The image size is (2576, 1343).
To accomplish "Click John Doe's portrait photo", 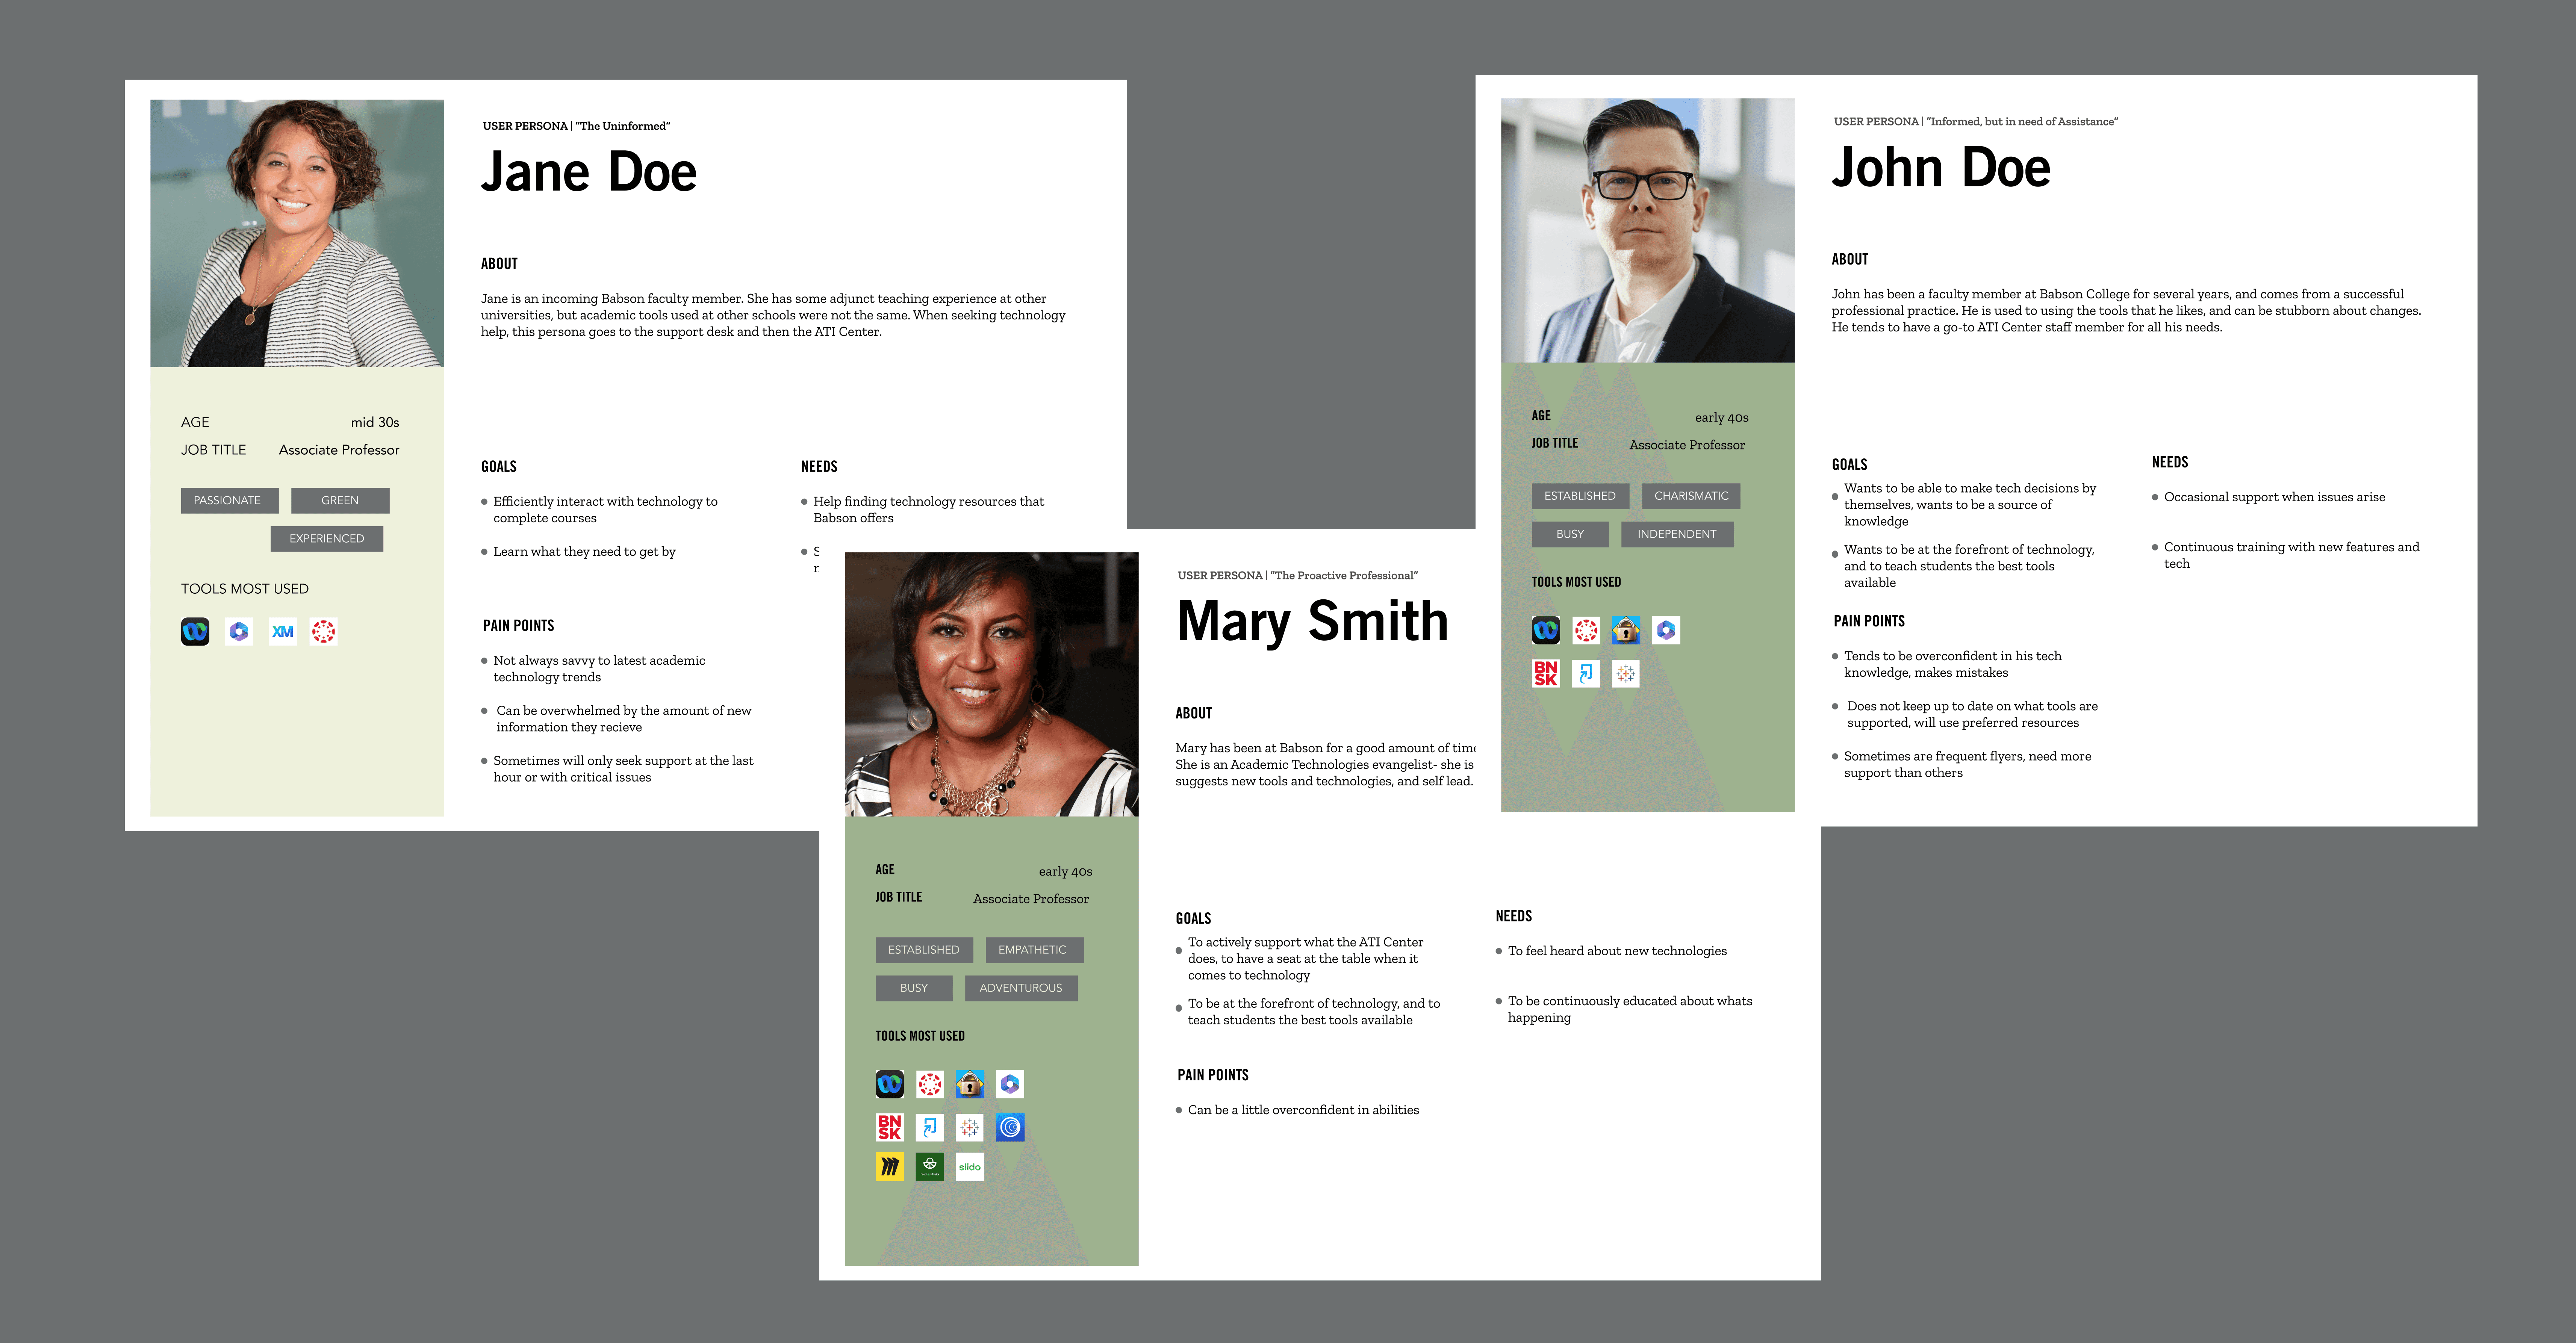I will click(x=1647, y=230).
